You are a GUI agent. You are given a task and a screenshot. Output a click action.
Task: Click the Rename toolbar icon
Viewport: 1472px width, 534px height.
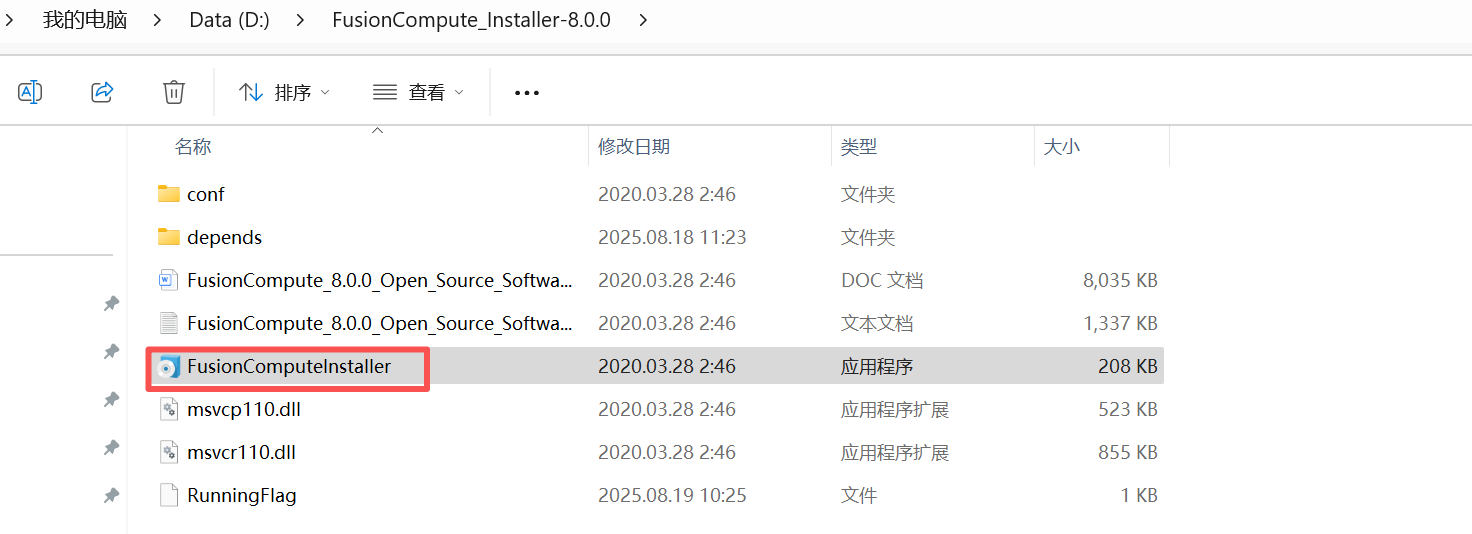click(30, 92)
